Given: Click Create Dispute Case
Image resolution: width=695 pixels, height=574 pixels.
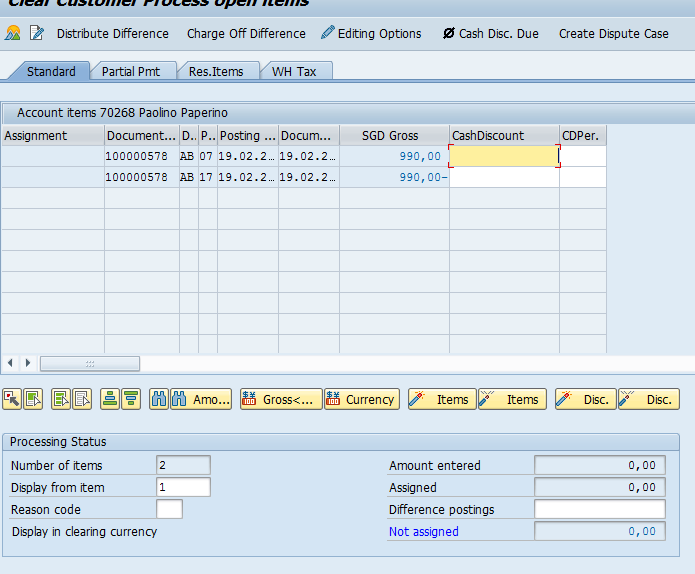Looking at the screenshot, I should (x=613, y=34).
